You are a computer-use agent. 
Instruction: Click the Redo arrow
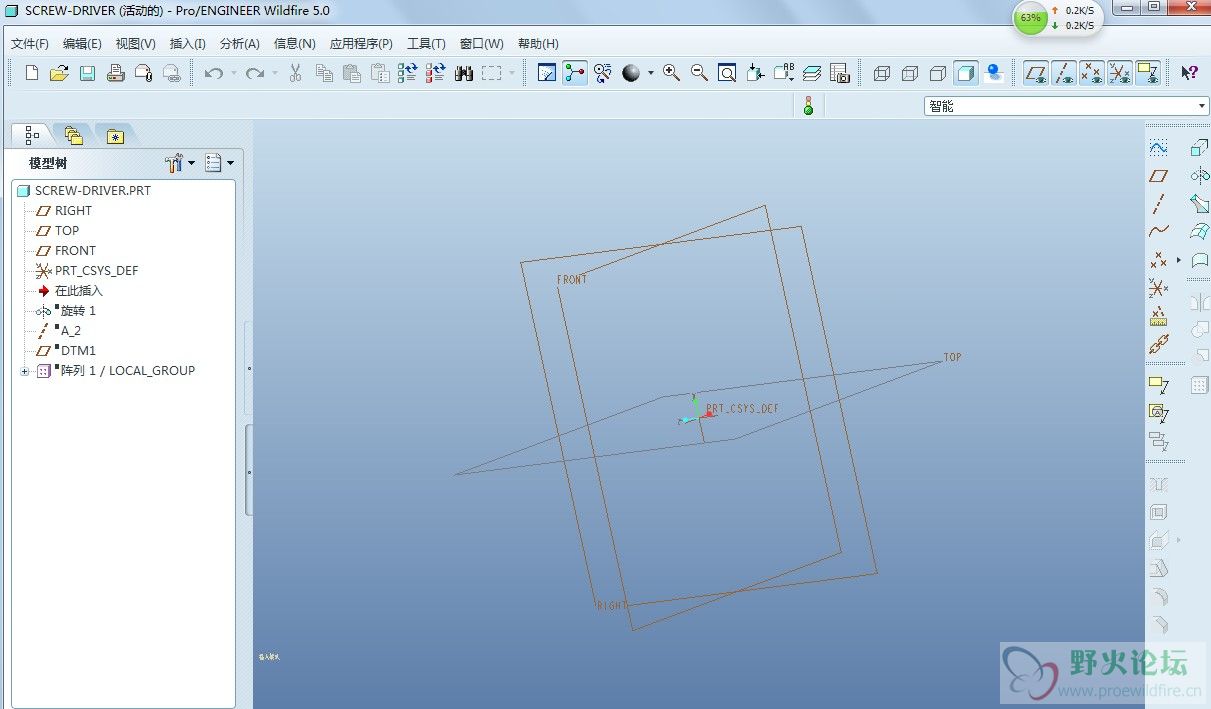coord(255,73)
